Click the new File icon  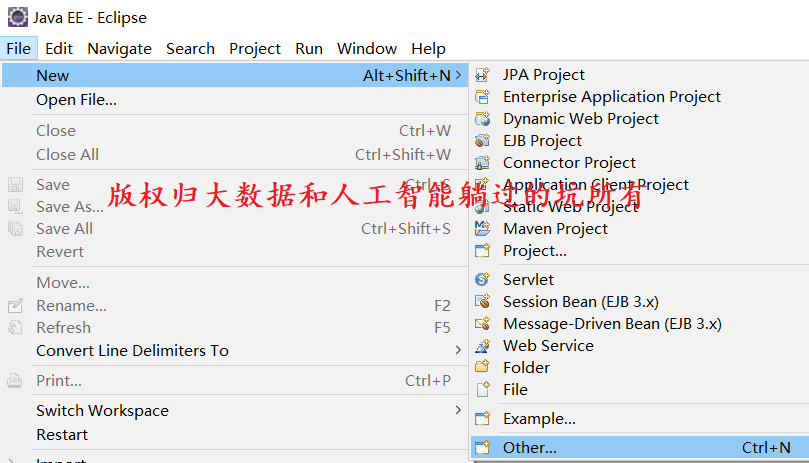pos(483,389)
